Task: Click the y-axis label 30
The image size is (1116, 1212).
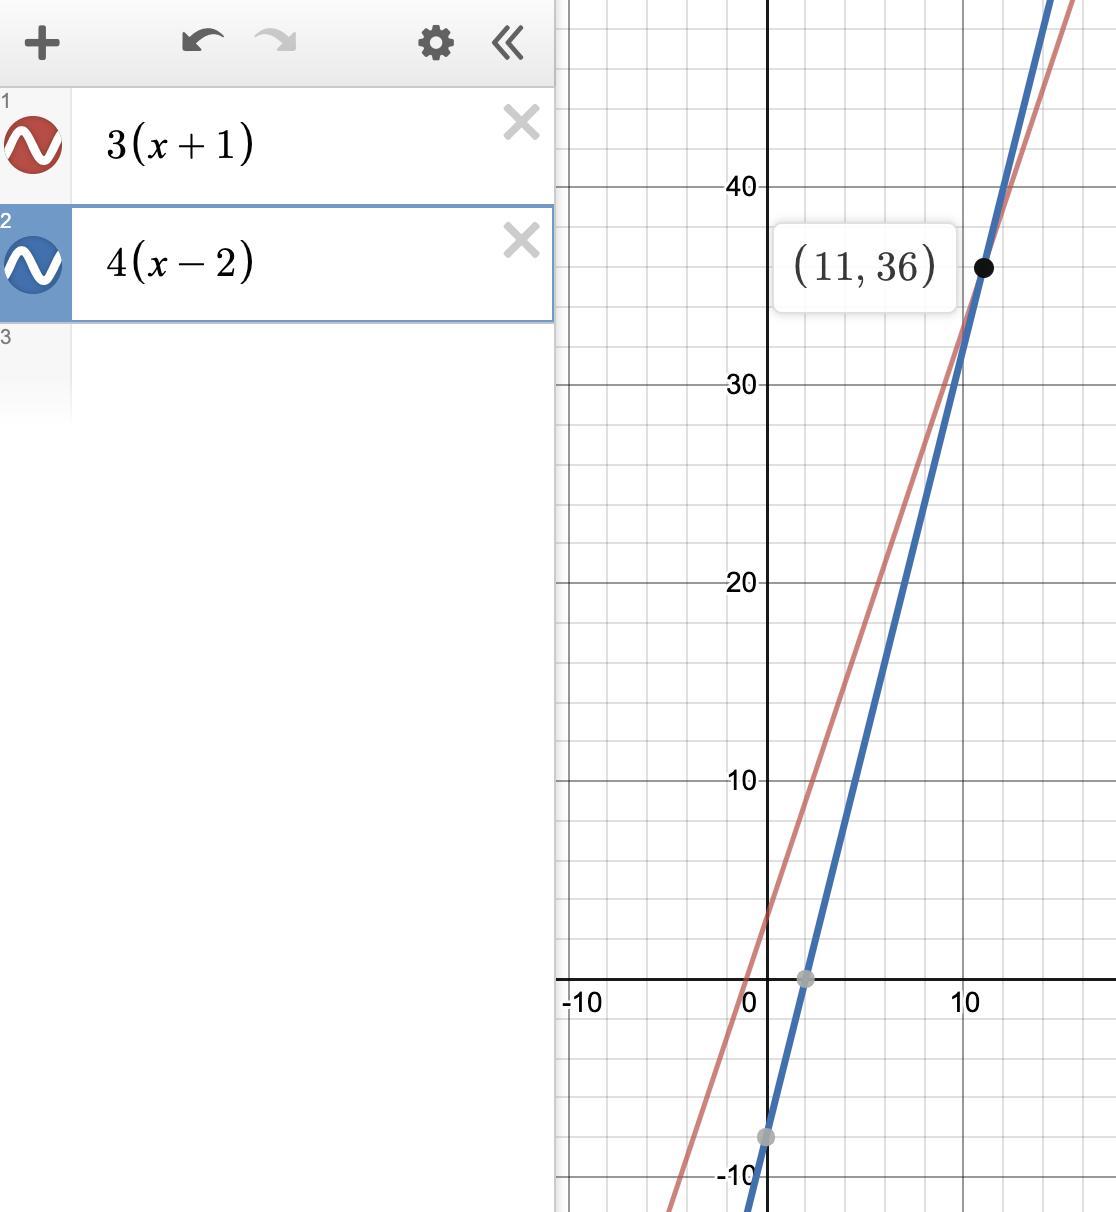Action: [x=741, y=385]
